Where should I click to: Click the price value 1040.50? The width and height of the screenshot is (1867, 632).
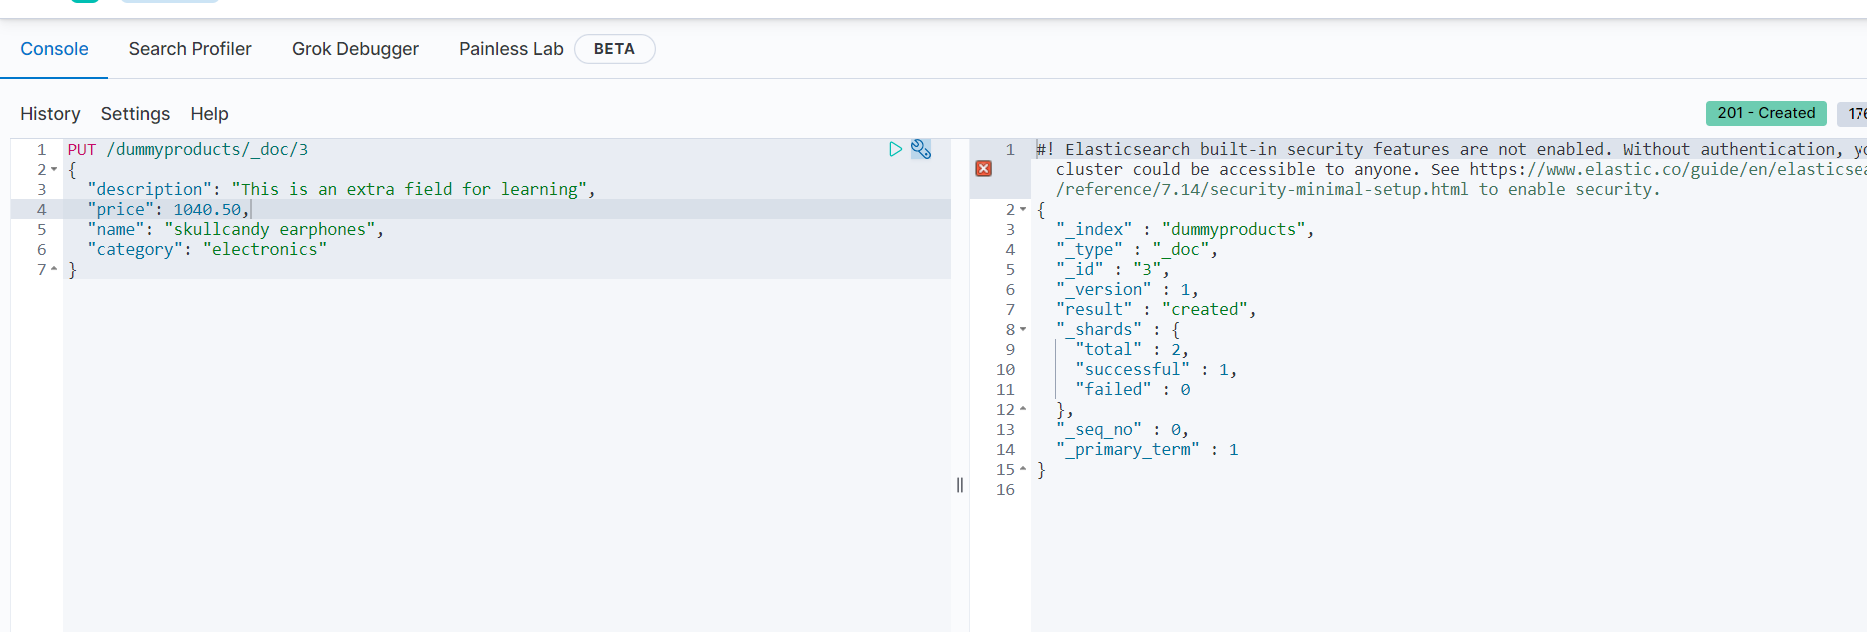pos(207,209)
